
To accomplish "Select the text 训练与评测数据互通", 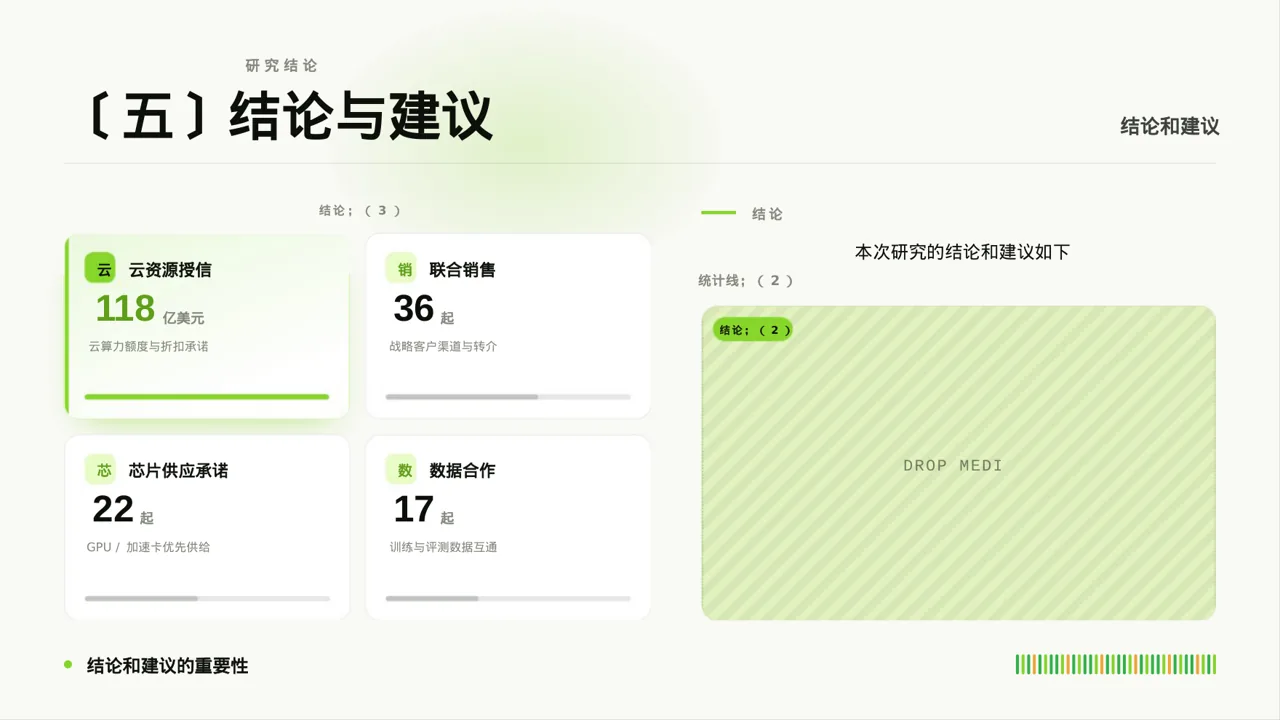I will tap(443, 548).
